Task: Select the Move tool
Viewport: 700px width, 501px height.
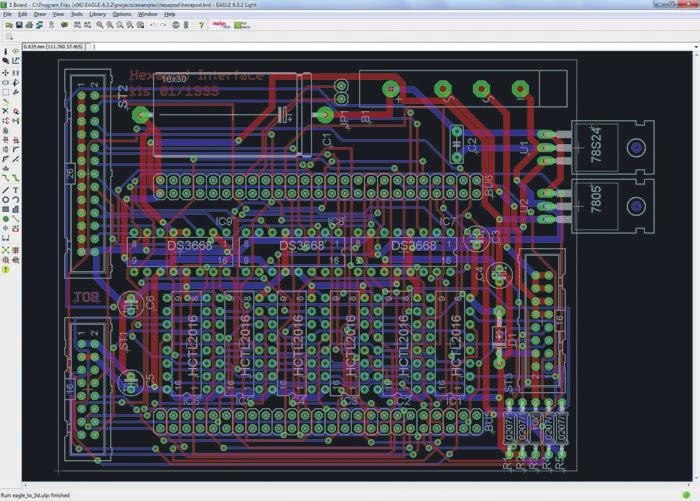Action: click(6, 72)
